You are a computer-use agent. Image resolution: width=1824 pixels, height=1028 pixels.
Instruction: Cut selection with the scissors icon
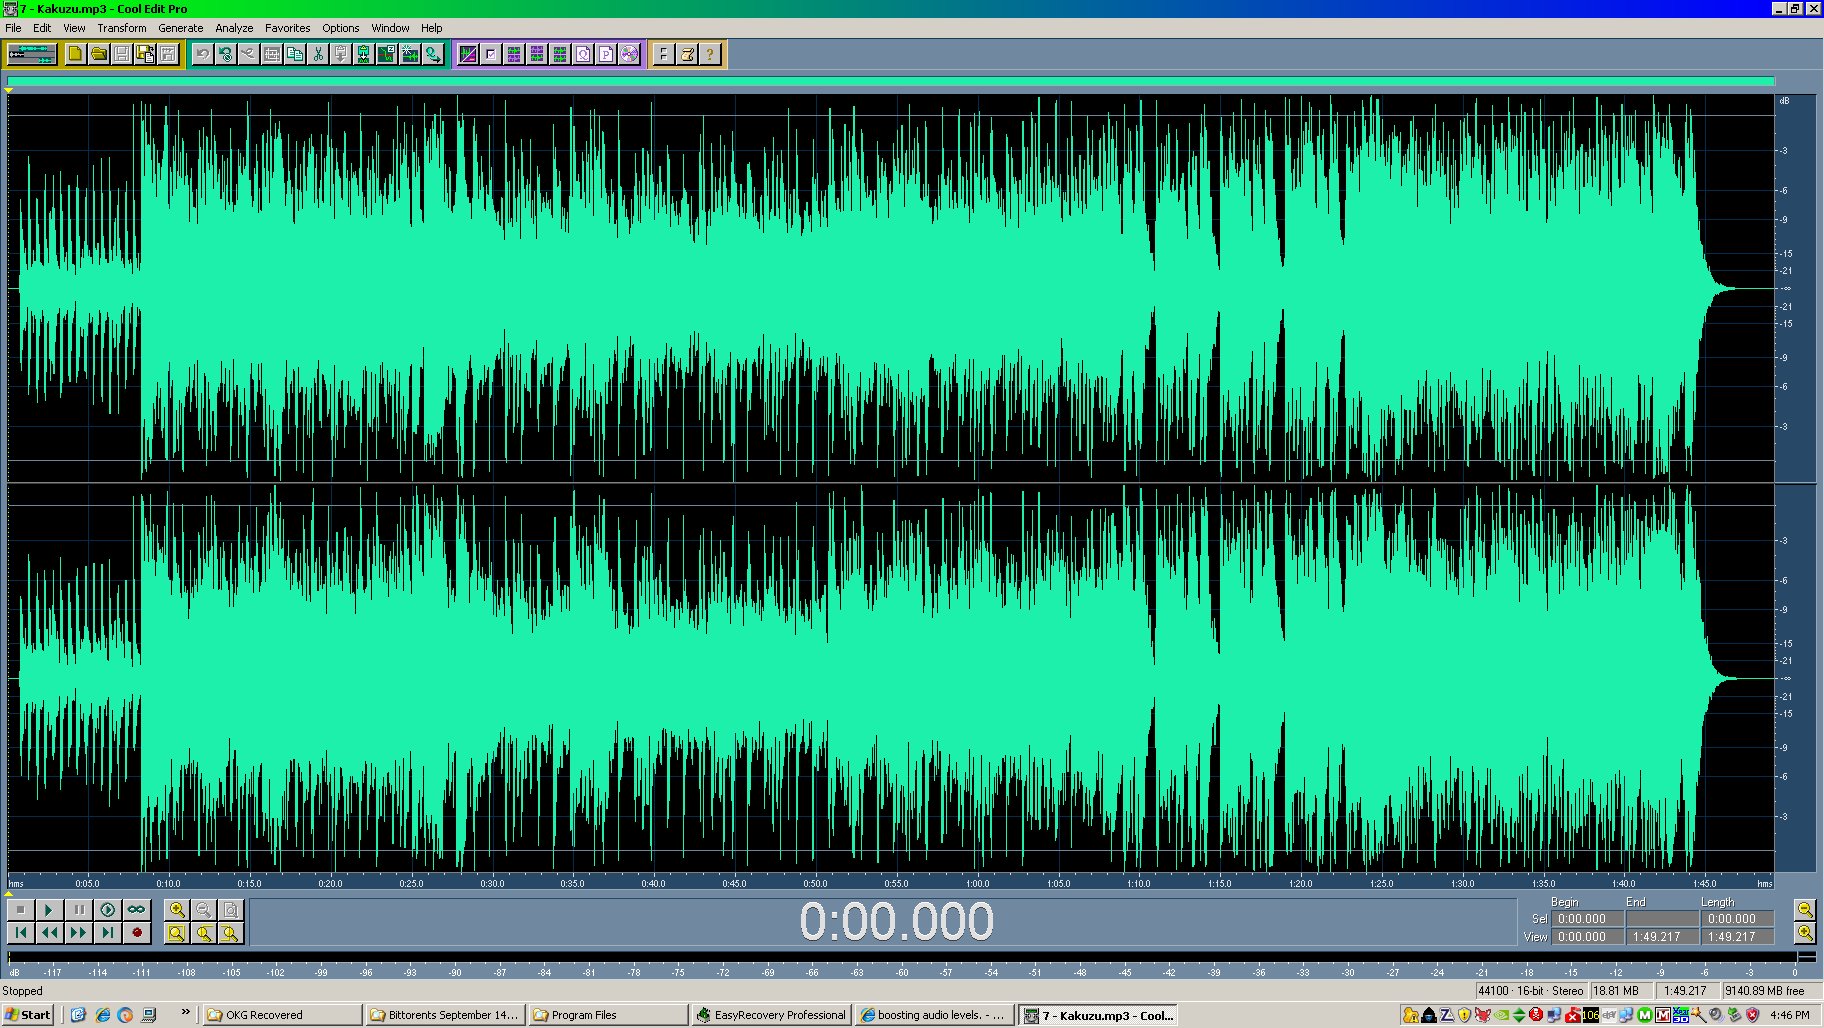tap(318, 54)
